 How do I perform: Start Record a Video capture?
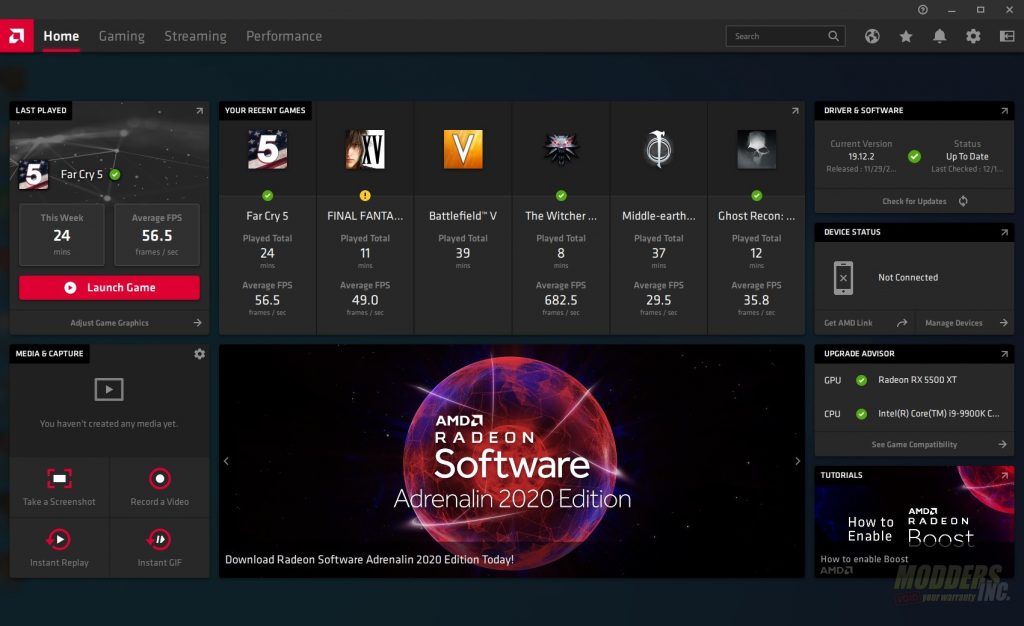pyautogui.click(x=159, y=479)
